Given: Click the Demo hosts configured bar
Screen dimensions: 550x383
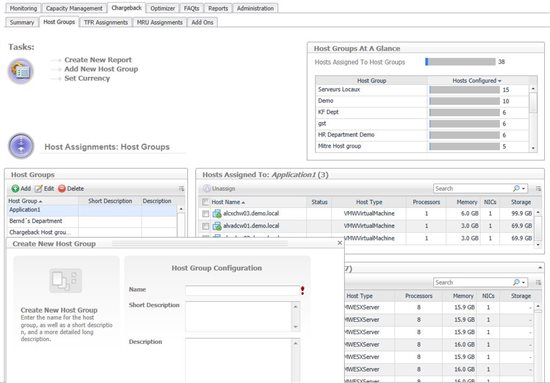Looking at the screenshot, I should 464,101.
